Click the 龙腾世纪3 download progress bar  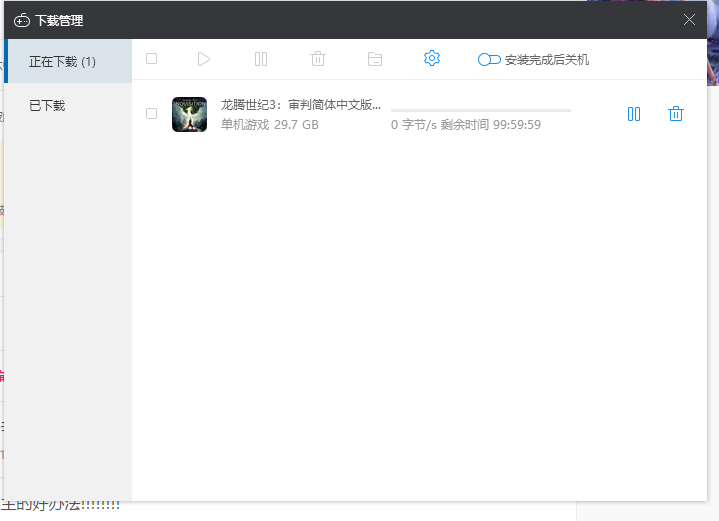(x=481, y=111)
